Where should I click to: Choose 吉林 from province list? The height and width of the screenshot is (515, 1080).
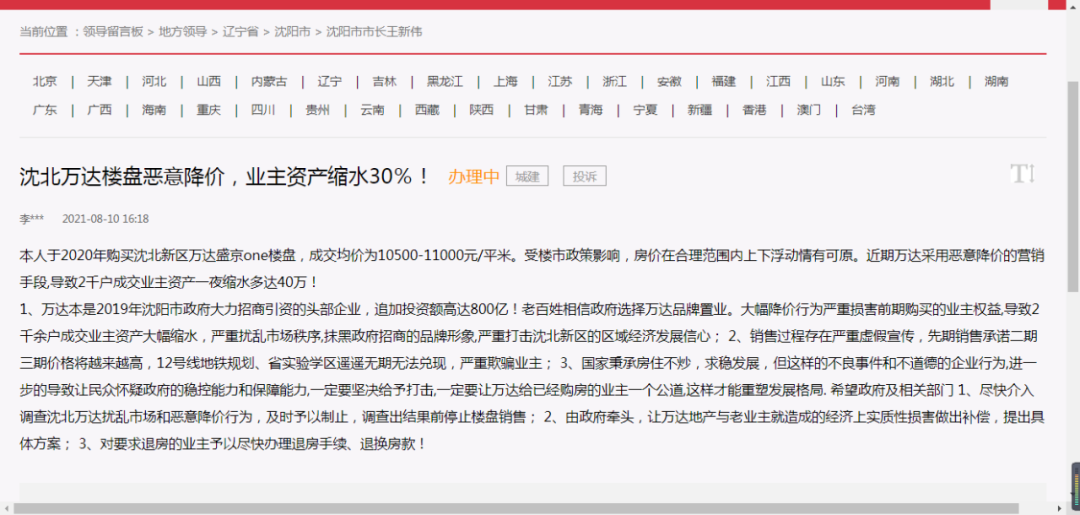tap(384, 81)
